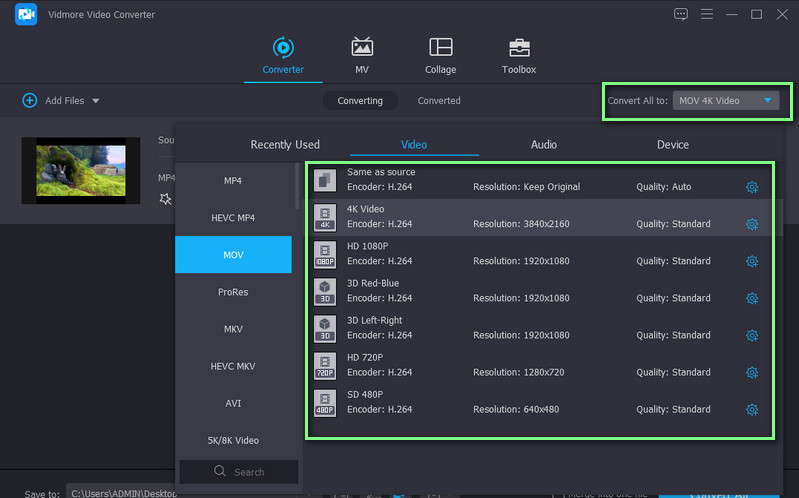Viewport: 799px width, 498px height.
Task: Choose 5K/8K Video format
Action: coord(233,440)
